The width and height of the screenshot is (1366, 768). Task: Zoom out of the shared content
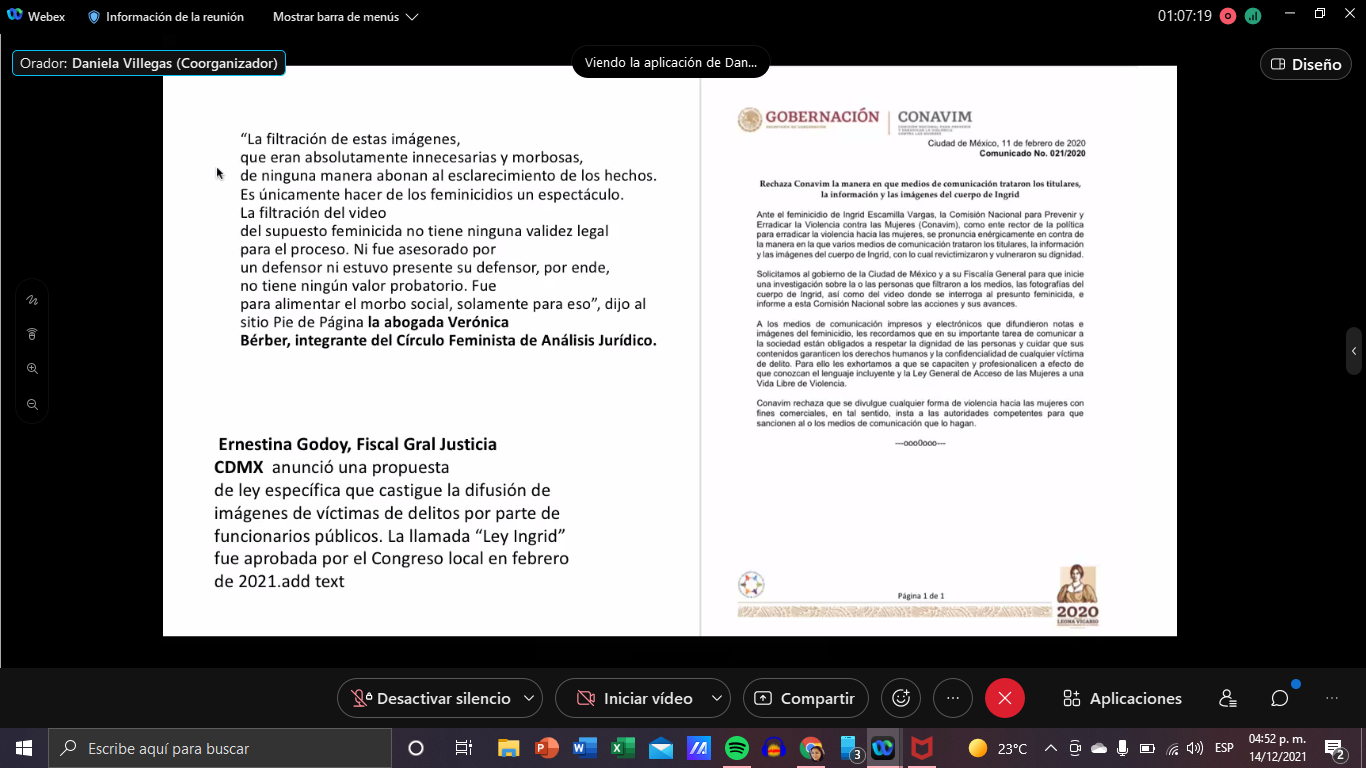(x=32, y=404)
